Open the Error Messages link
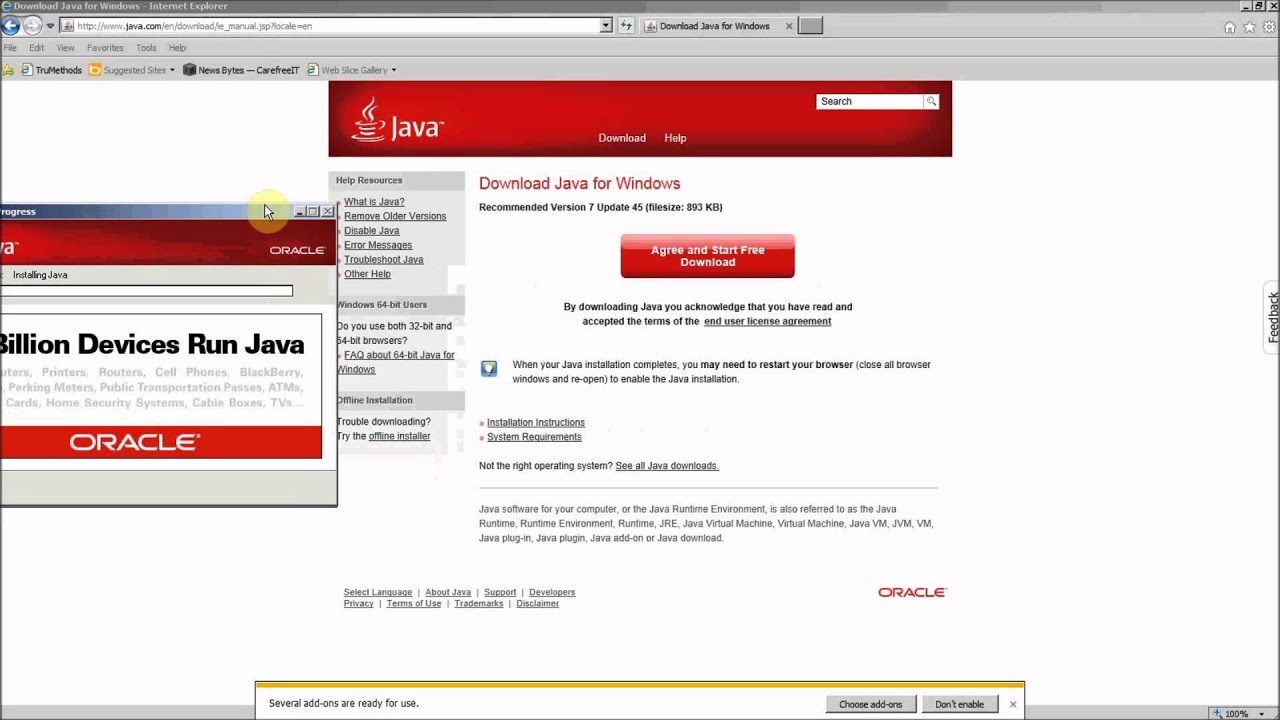The height and width of the screenshot is (720, 1280). click(378, 245)
